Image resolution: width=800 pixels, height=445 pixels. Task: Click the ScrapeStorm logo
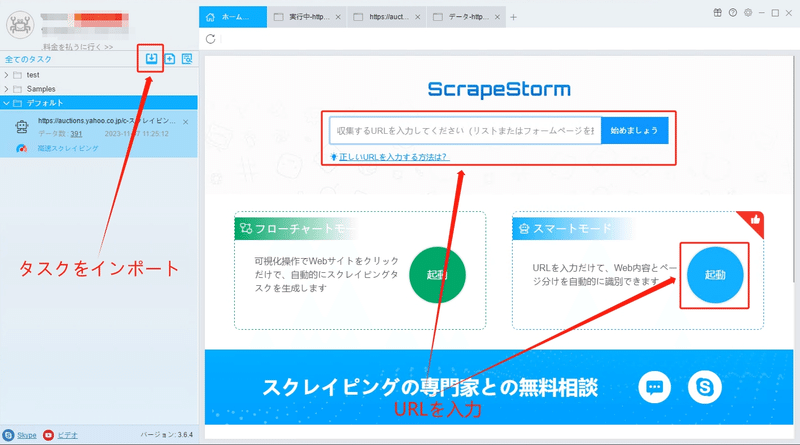499,89
